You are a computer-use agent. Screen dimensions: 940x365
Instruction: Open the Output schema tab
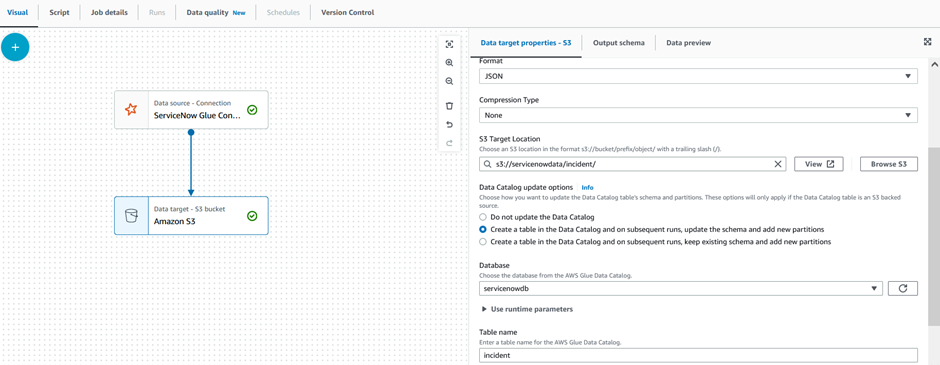pyautogui.click(x=619, y=43)
